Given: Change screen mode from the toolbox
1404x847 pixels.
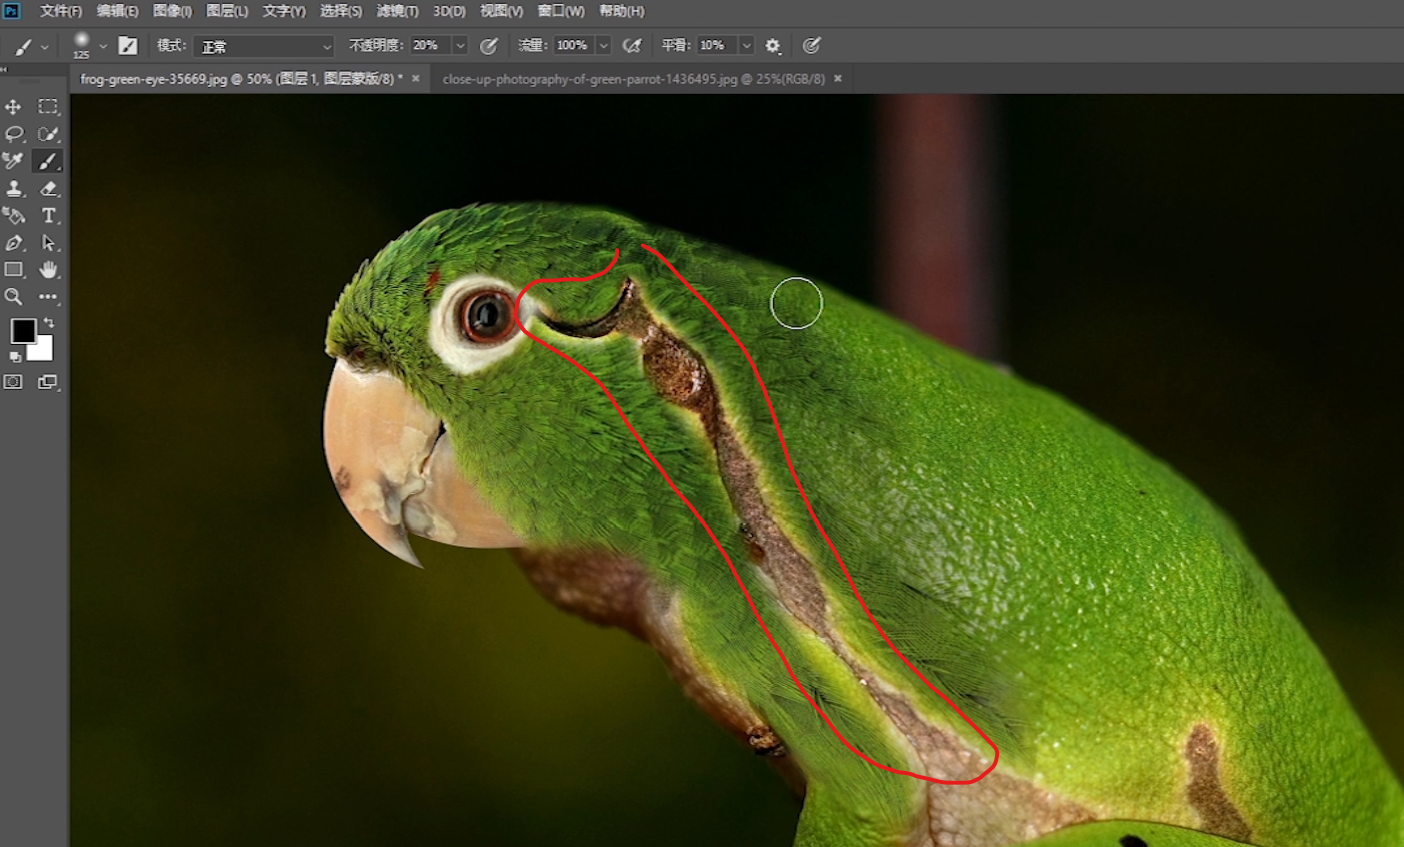Looking at the screenshot, I should [48, 381].
